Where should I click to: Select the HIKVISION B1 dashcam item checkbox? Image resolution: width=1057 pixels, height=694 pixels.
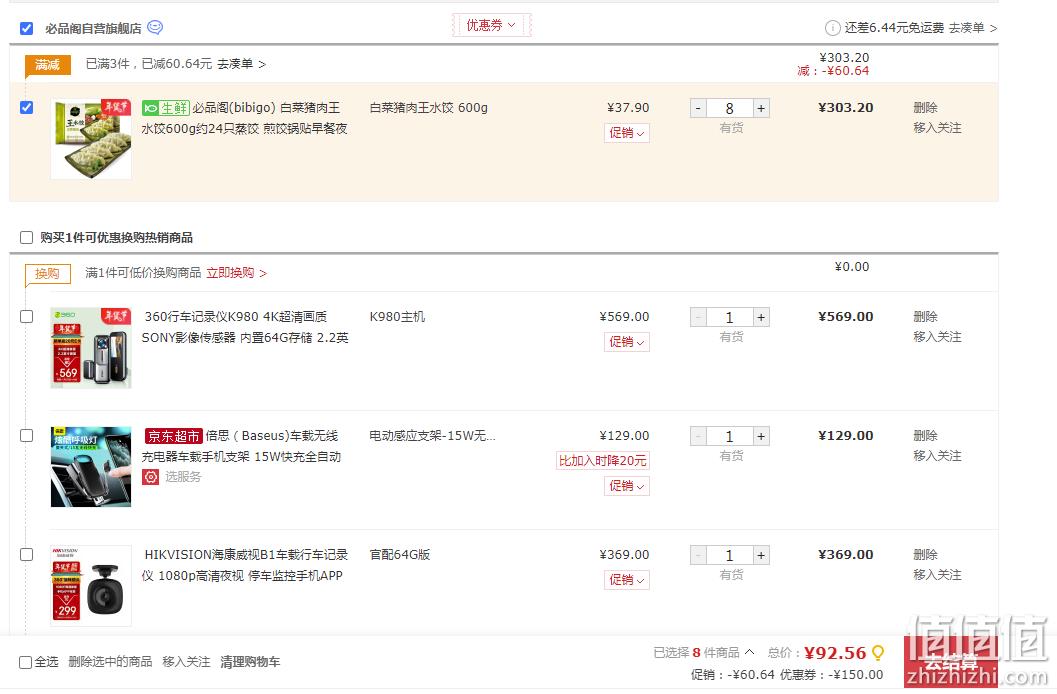(26, 555)
